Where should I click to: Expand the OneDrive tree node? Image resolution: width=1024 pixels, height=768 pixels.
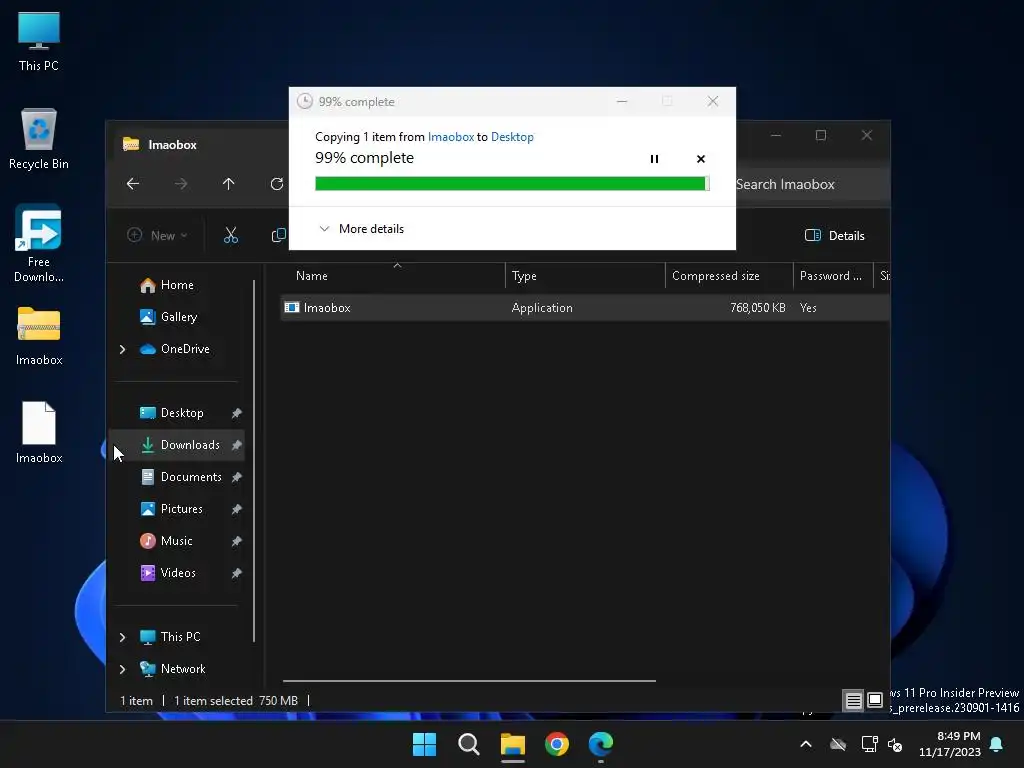pos(122,349)
